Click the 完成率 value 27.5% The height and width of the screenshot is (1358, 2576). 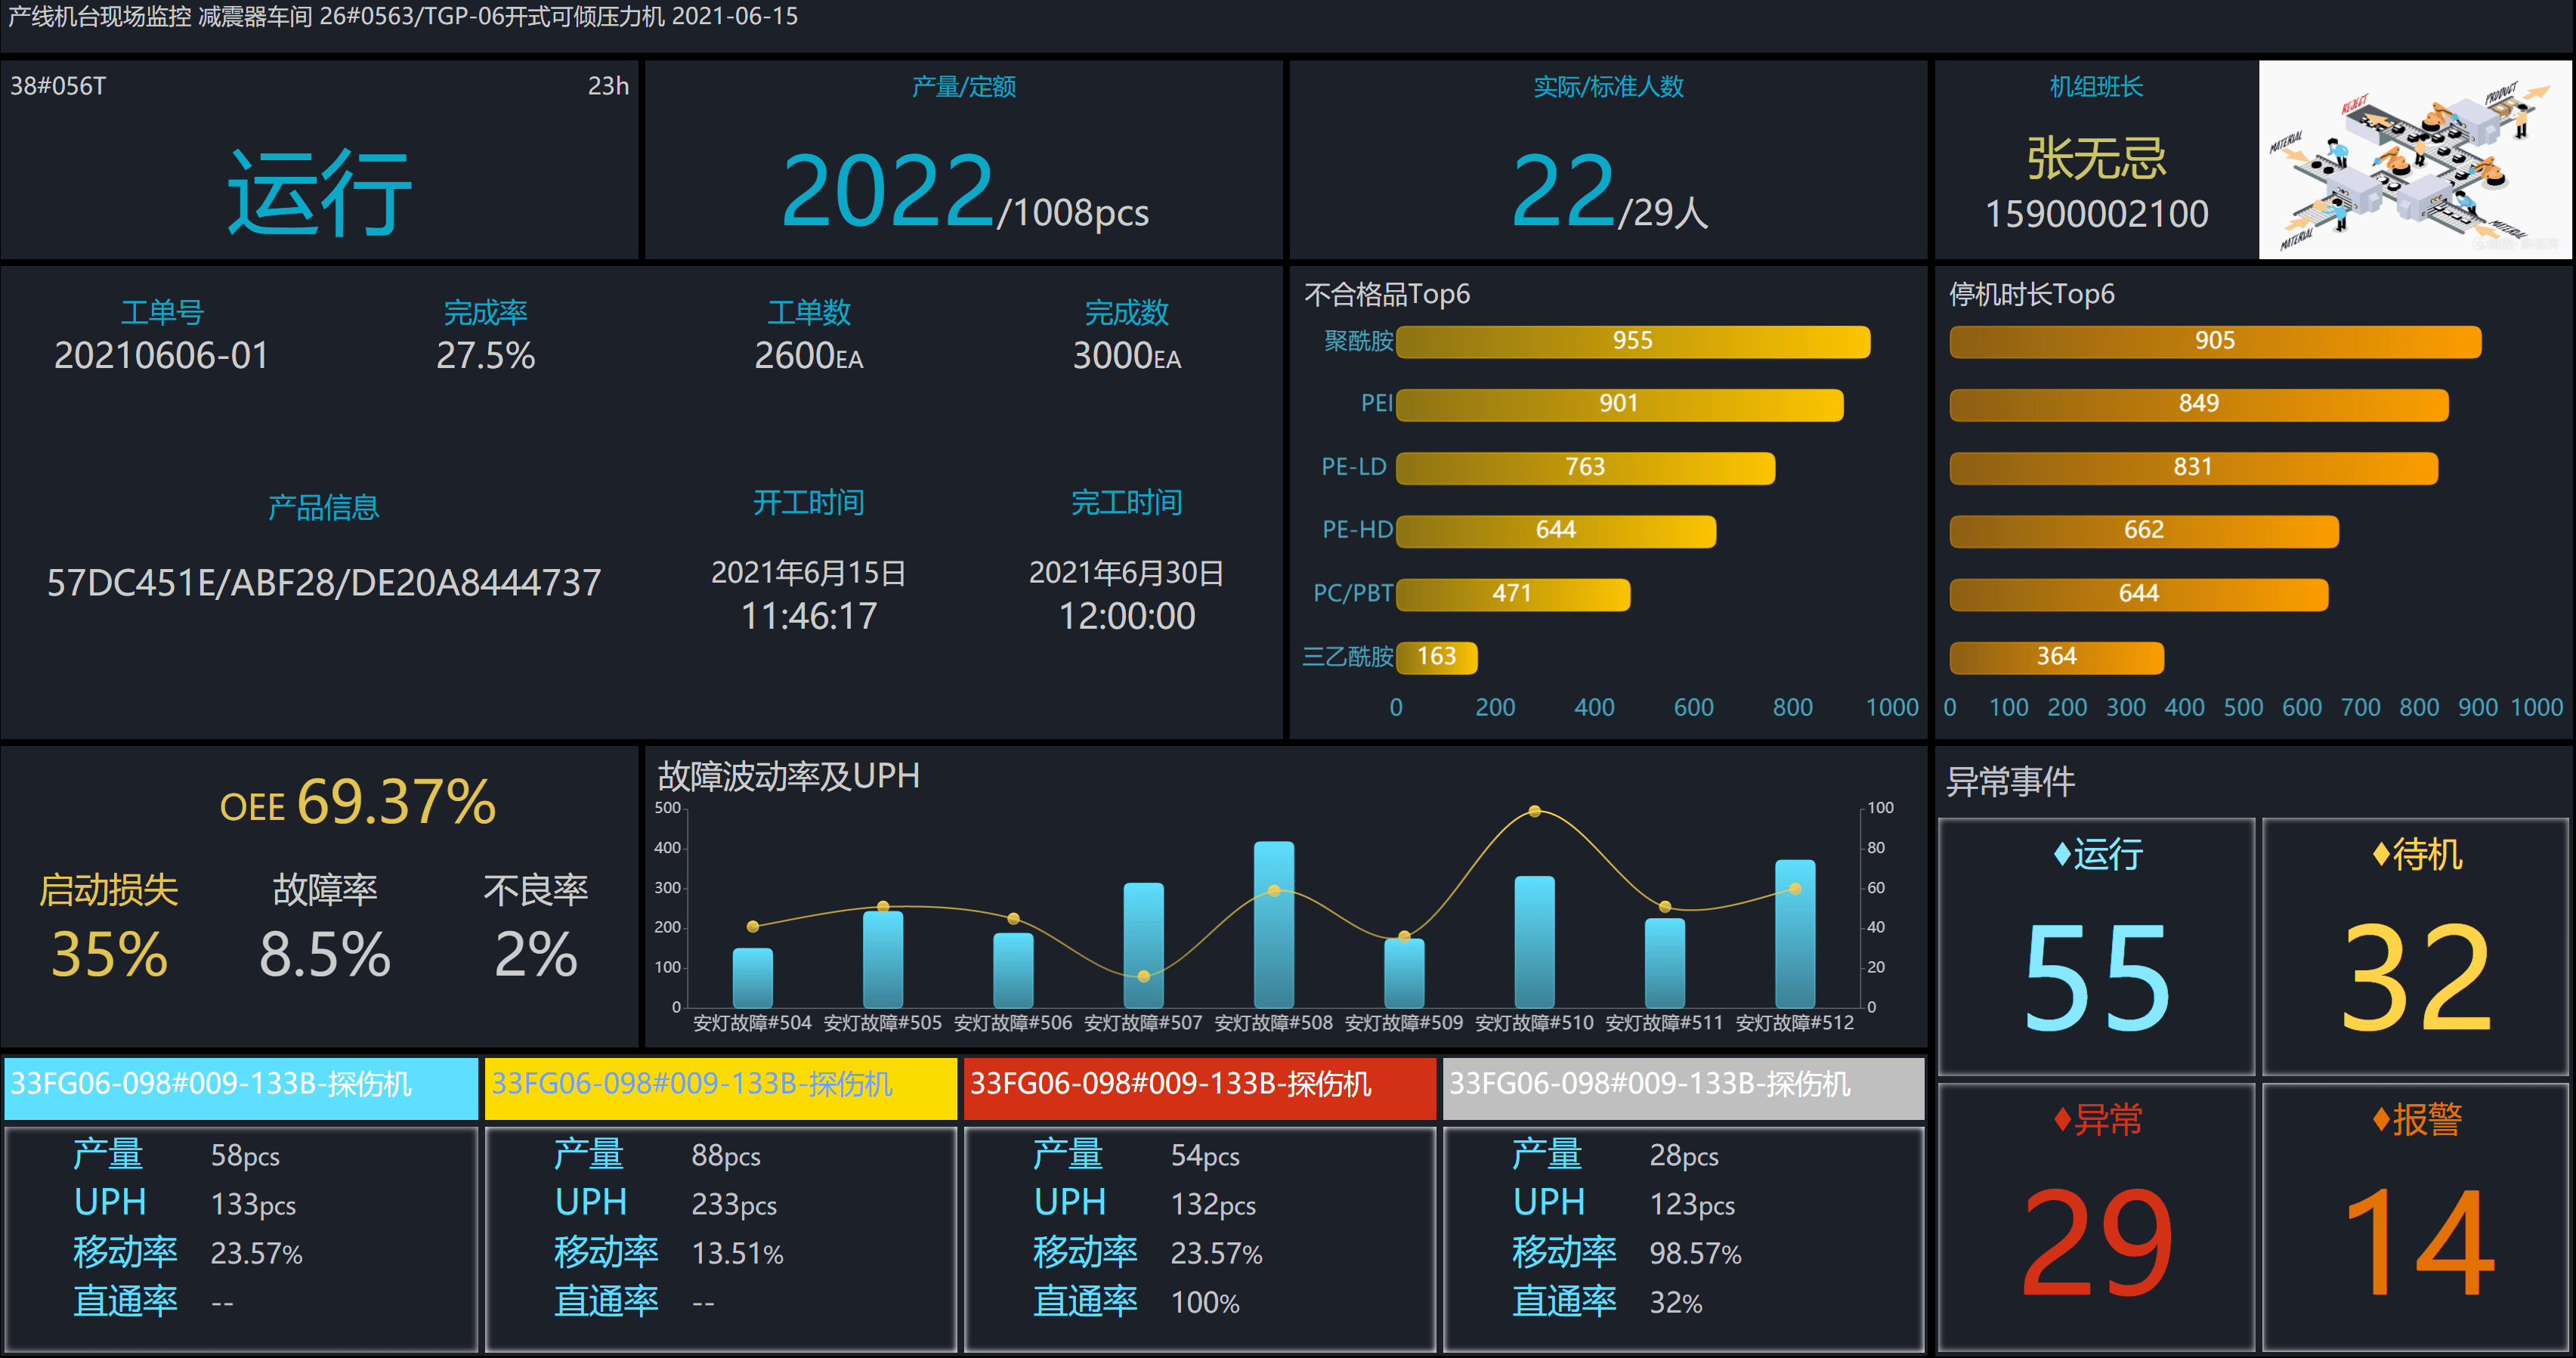point(486,356)
